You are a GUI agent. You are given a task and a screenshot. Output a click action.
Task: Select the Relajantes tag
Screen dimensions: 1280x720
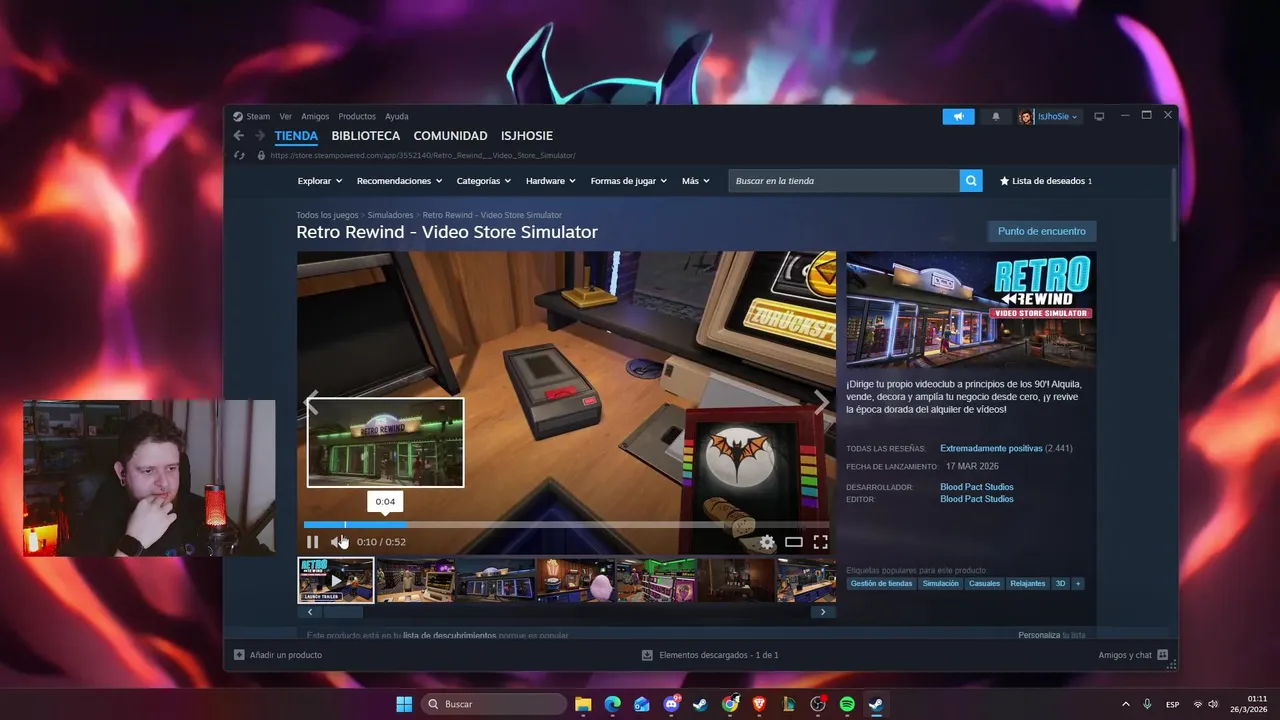coord(1028,583)
